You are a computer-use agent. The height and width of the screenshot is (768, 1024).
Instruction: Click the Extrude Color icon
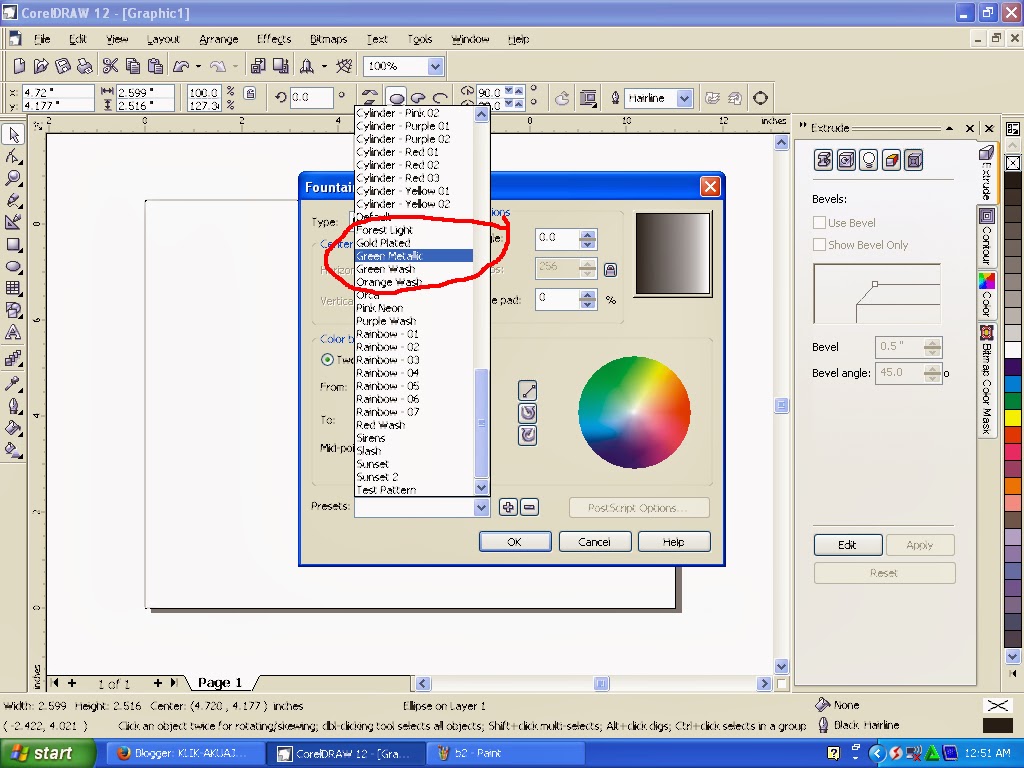click(x=891, y=160)
